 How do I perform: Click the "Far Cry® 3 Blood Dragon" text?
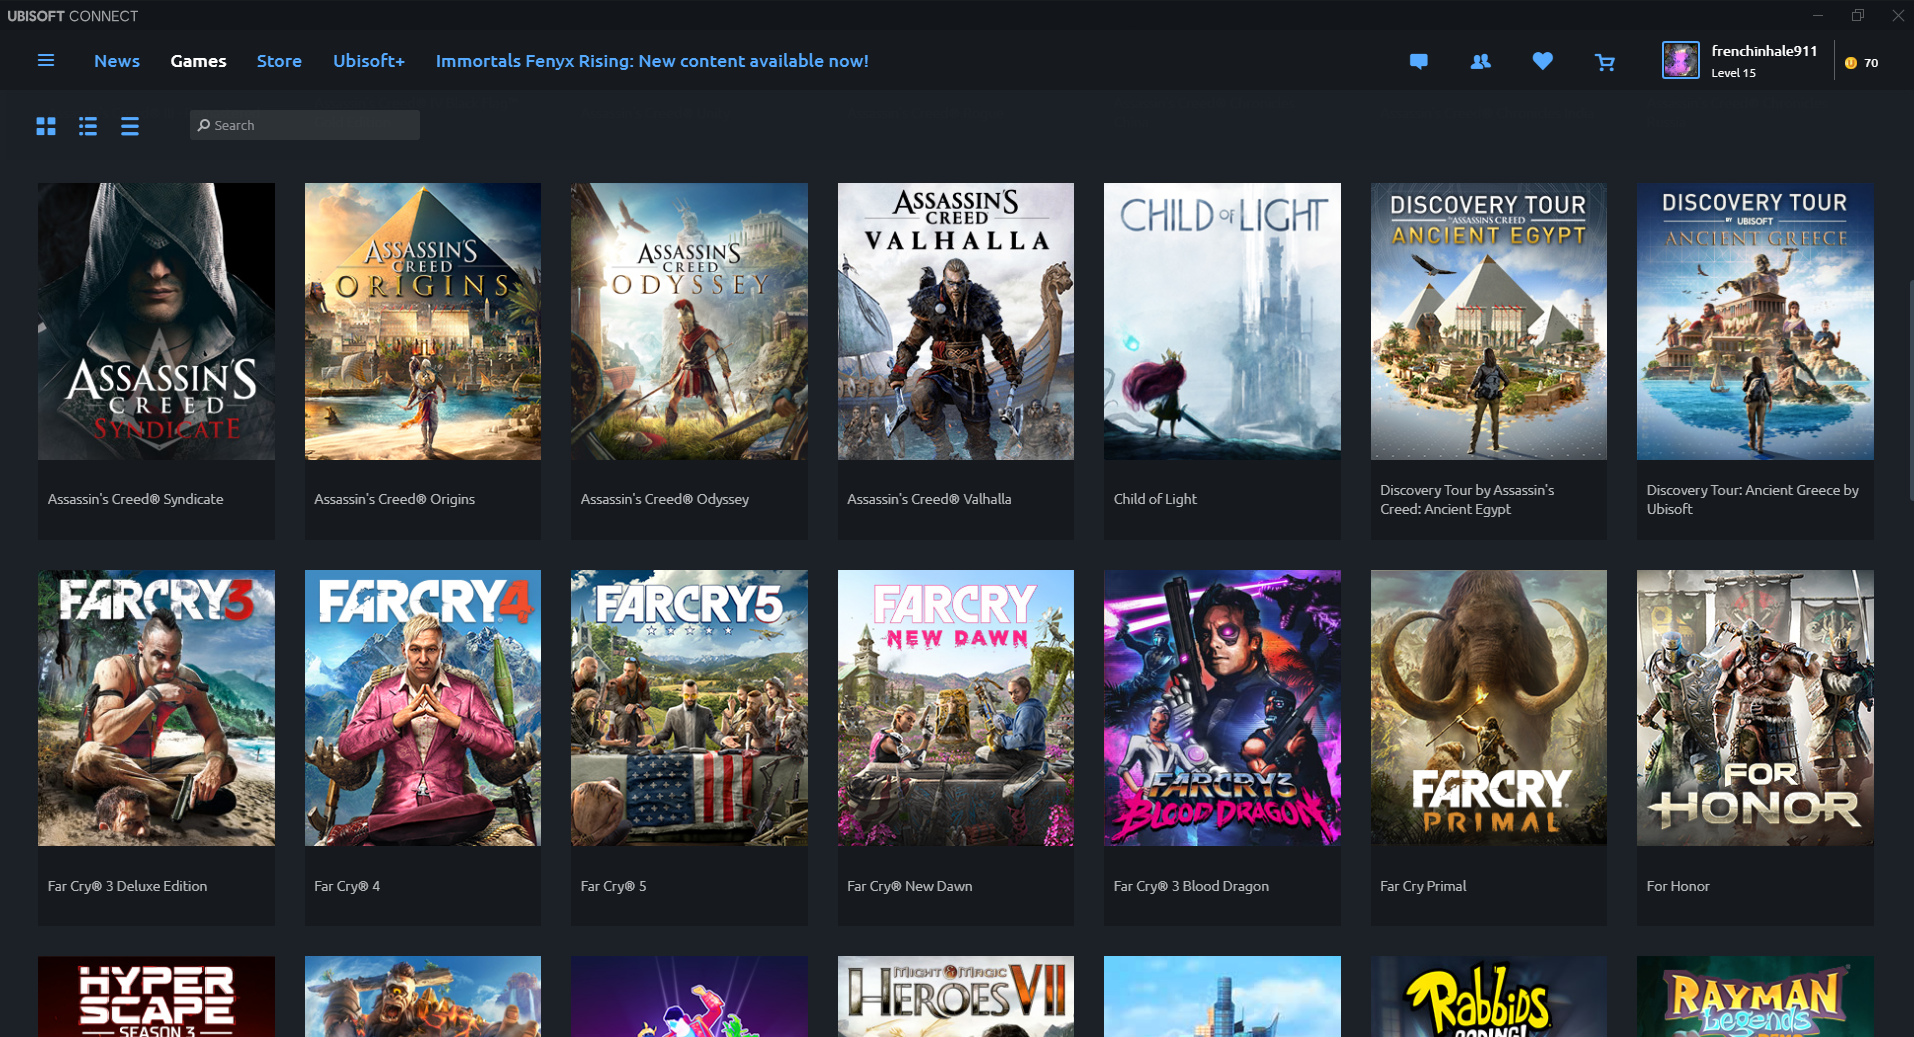click(x=1191, y=886)
